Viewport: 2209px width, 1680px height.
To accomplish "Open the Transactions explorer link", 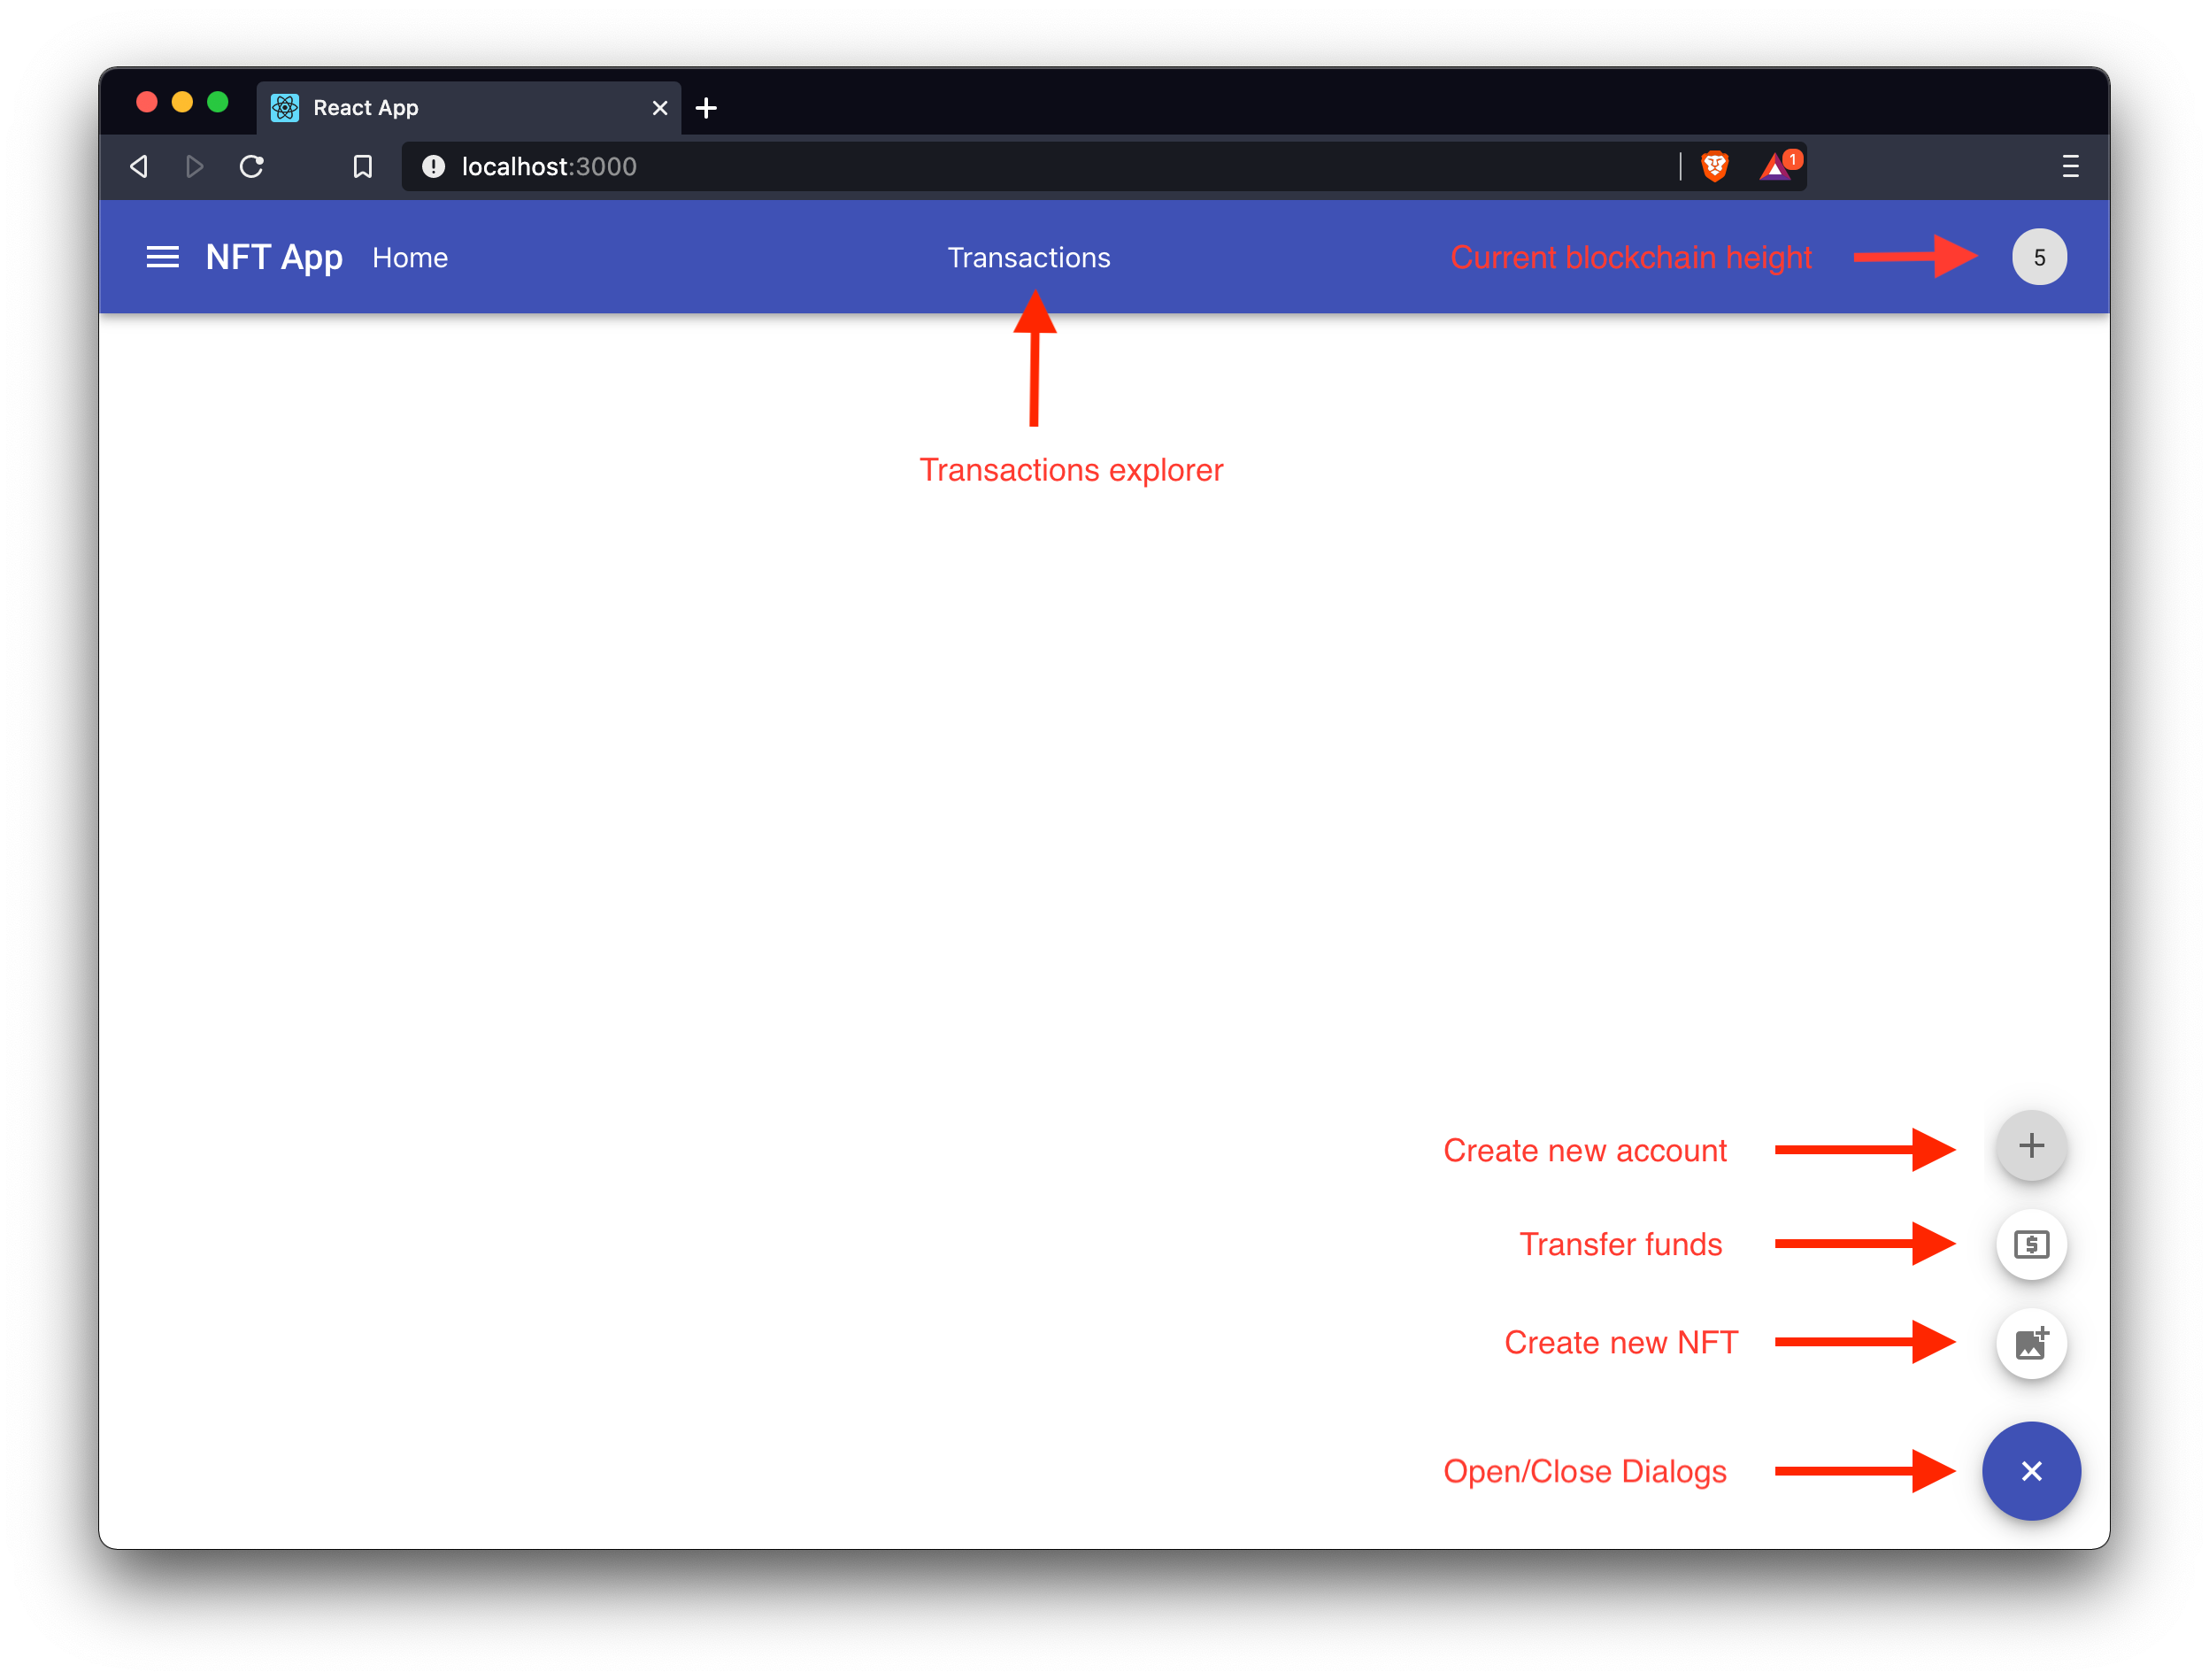I will pos(1028,257).
